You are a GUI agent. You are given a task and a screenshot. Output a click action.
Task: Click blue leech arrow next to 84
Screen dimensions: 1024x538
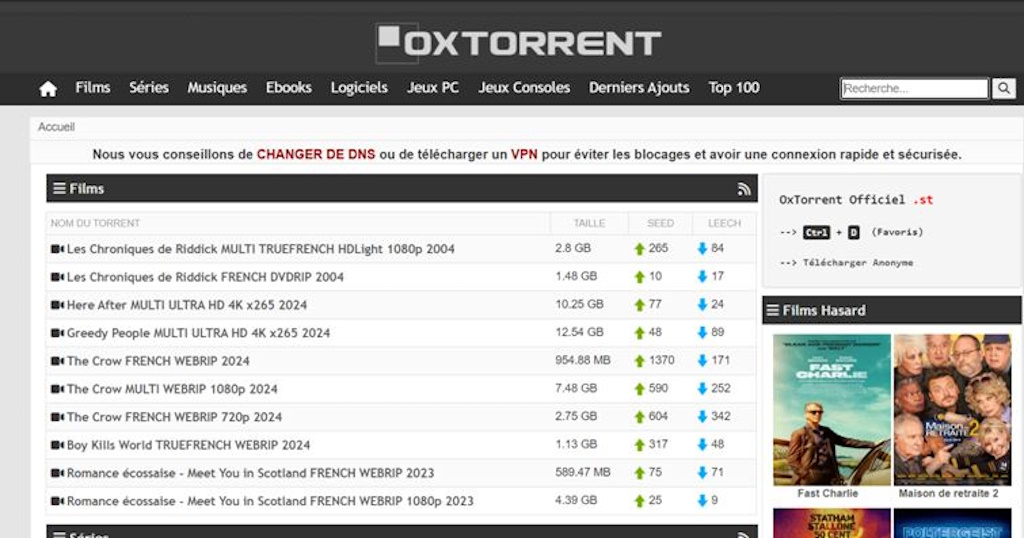coord(702,248)
